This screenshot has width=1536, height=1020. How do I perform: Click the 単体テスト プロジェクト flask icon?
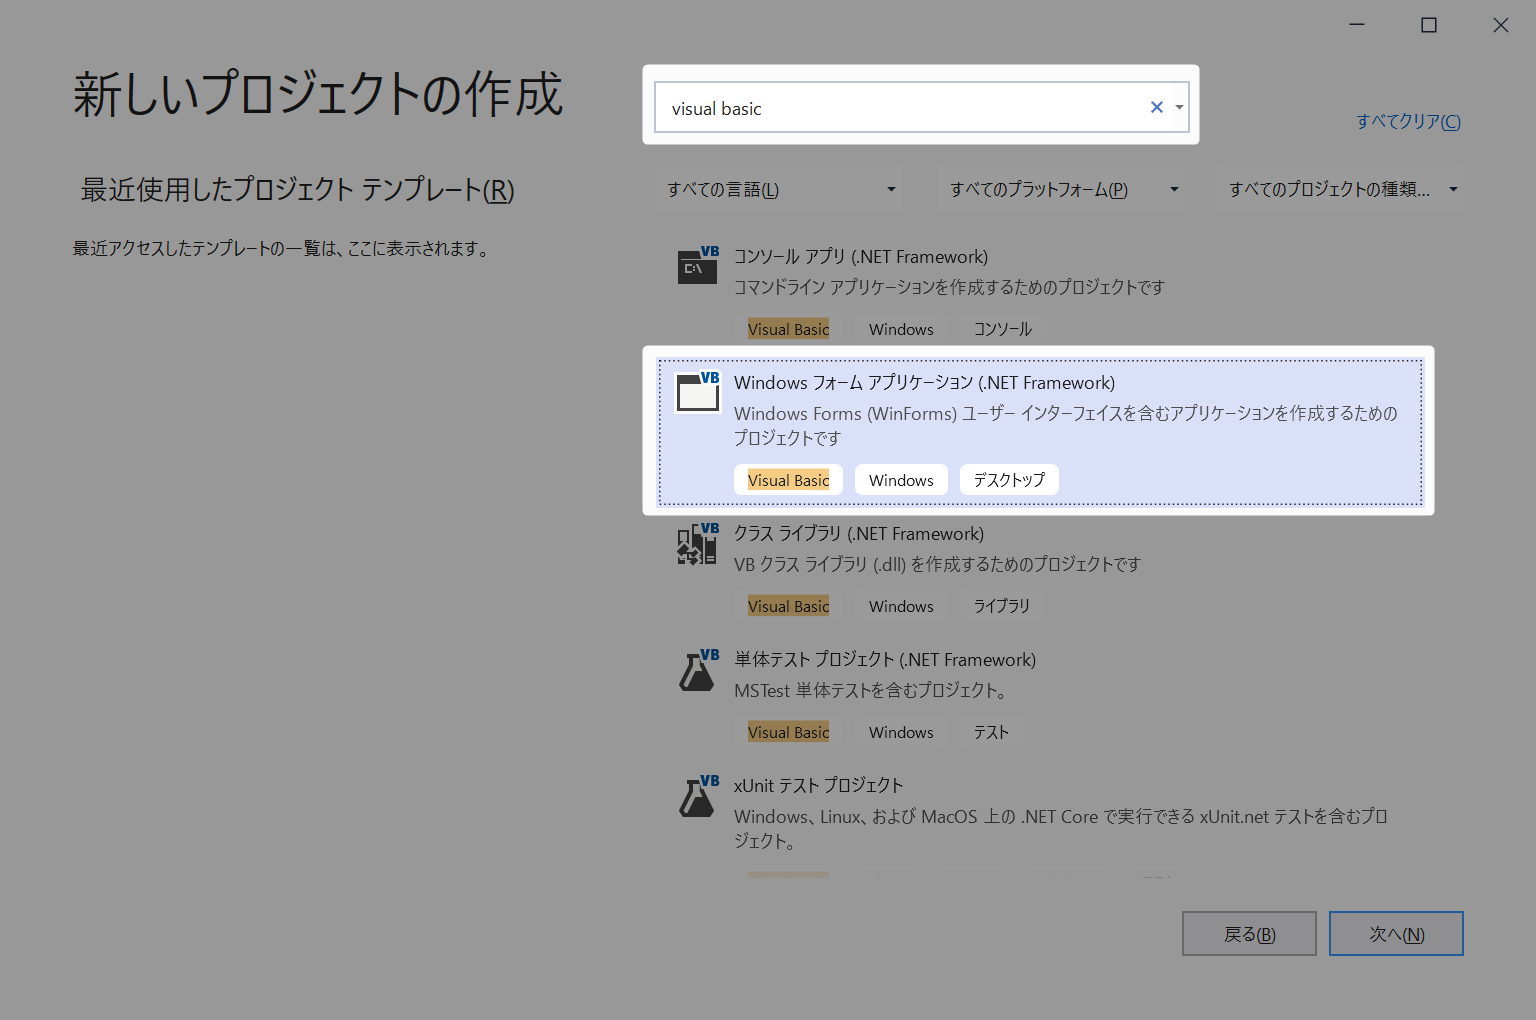click(x=698, y=670)
